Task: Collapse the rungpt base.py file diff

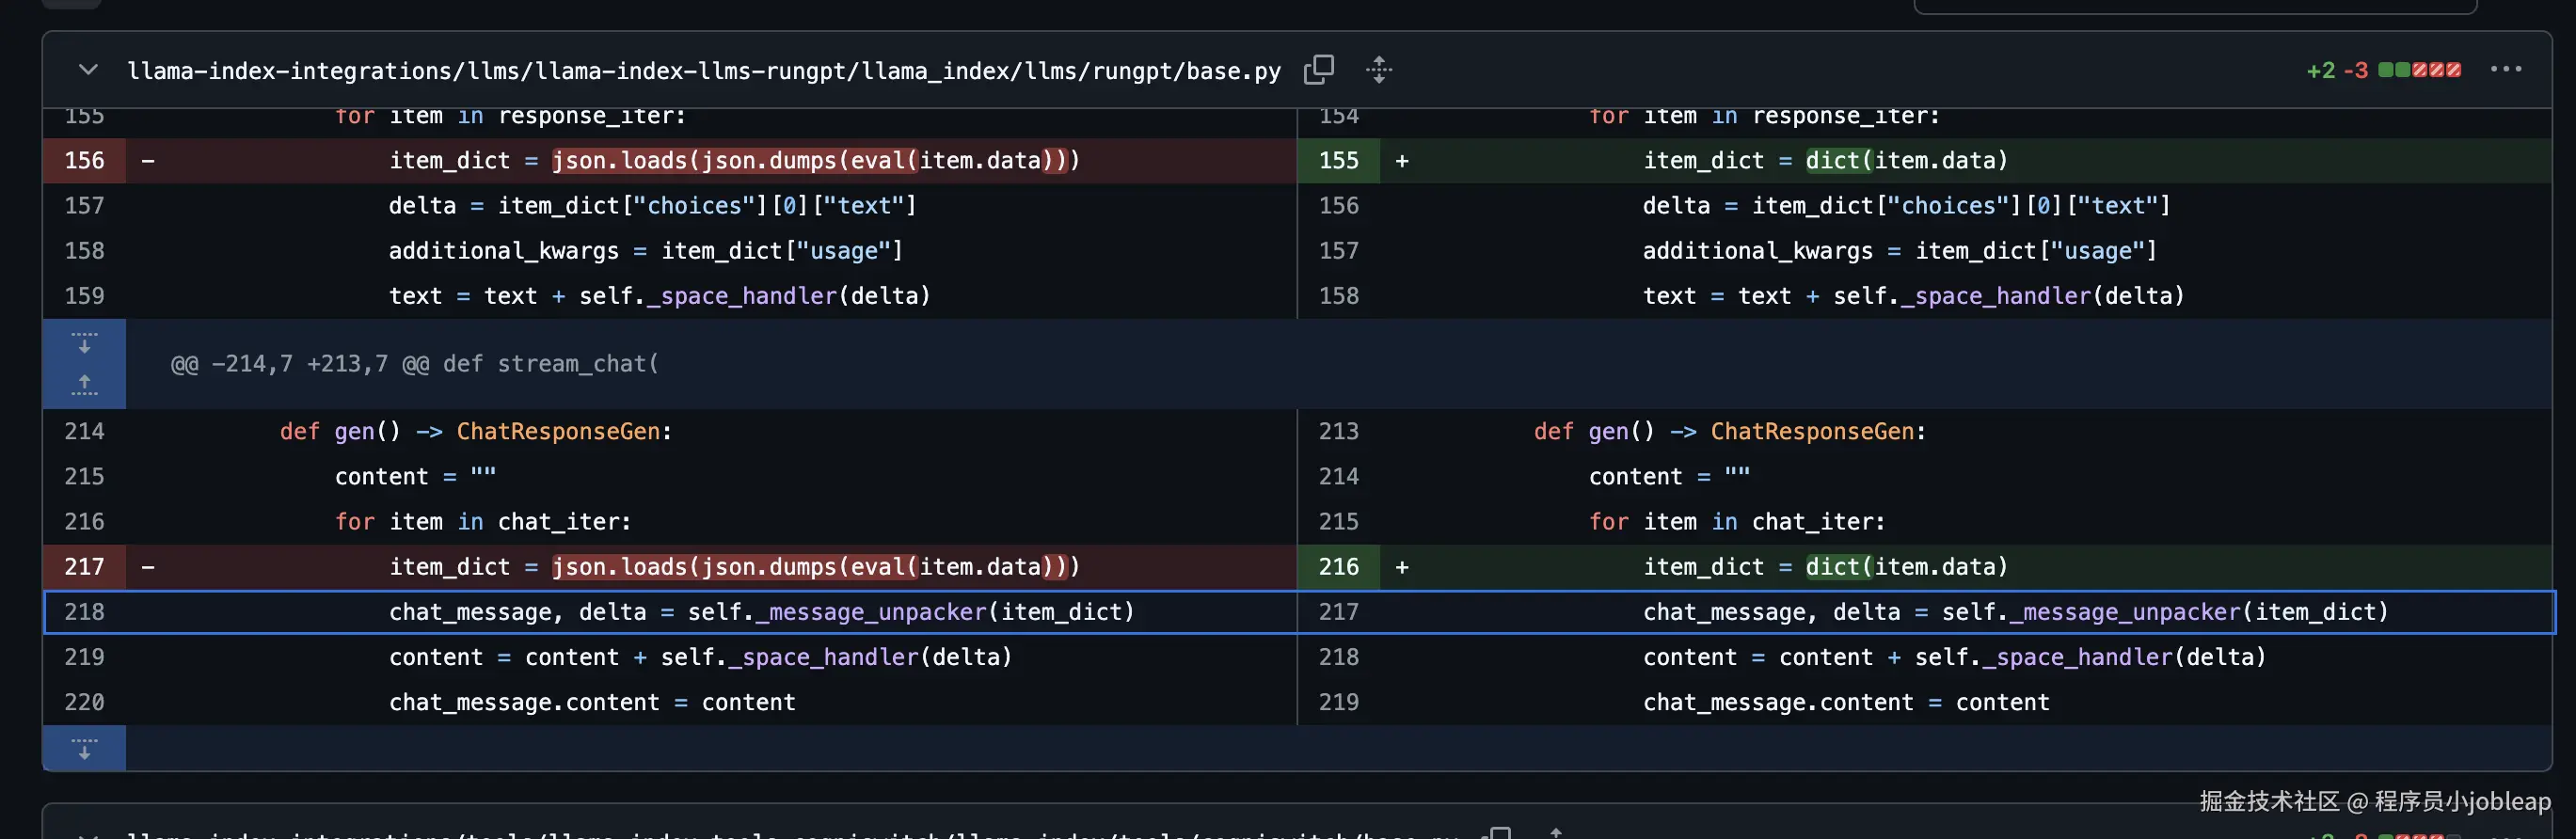Action: (x=88, y=70)
